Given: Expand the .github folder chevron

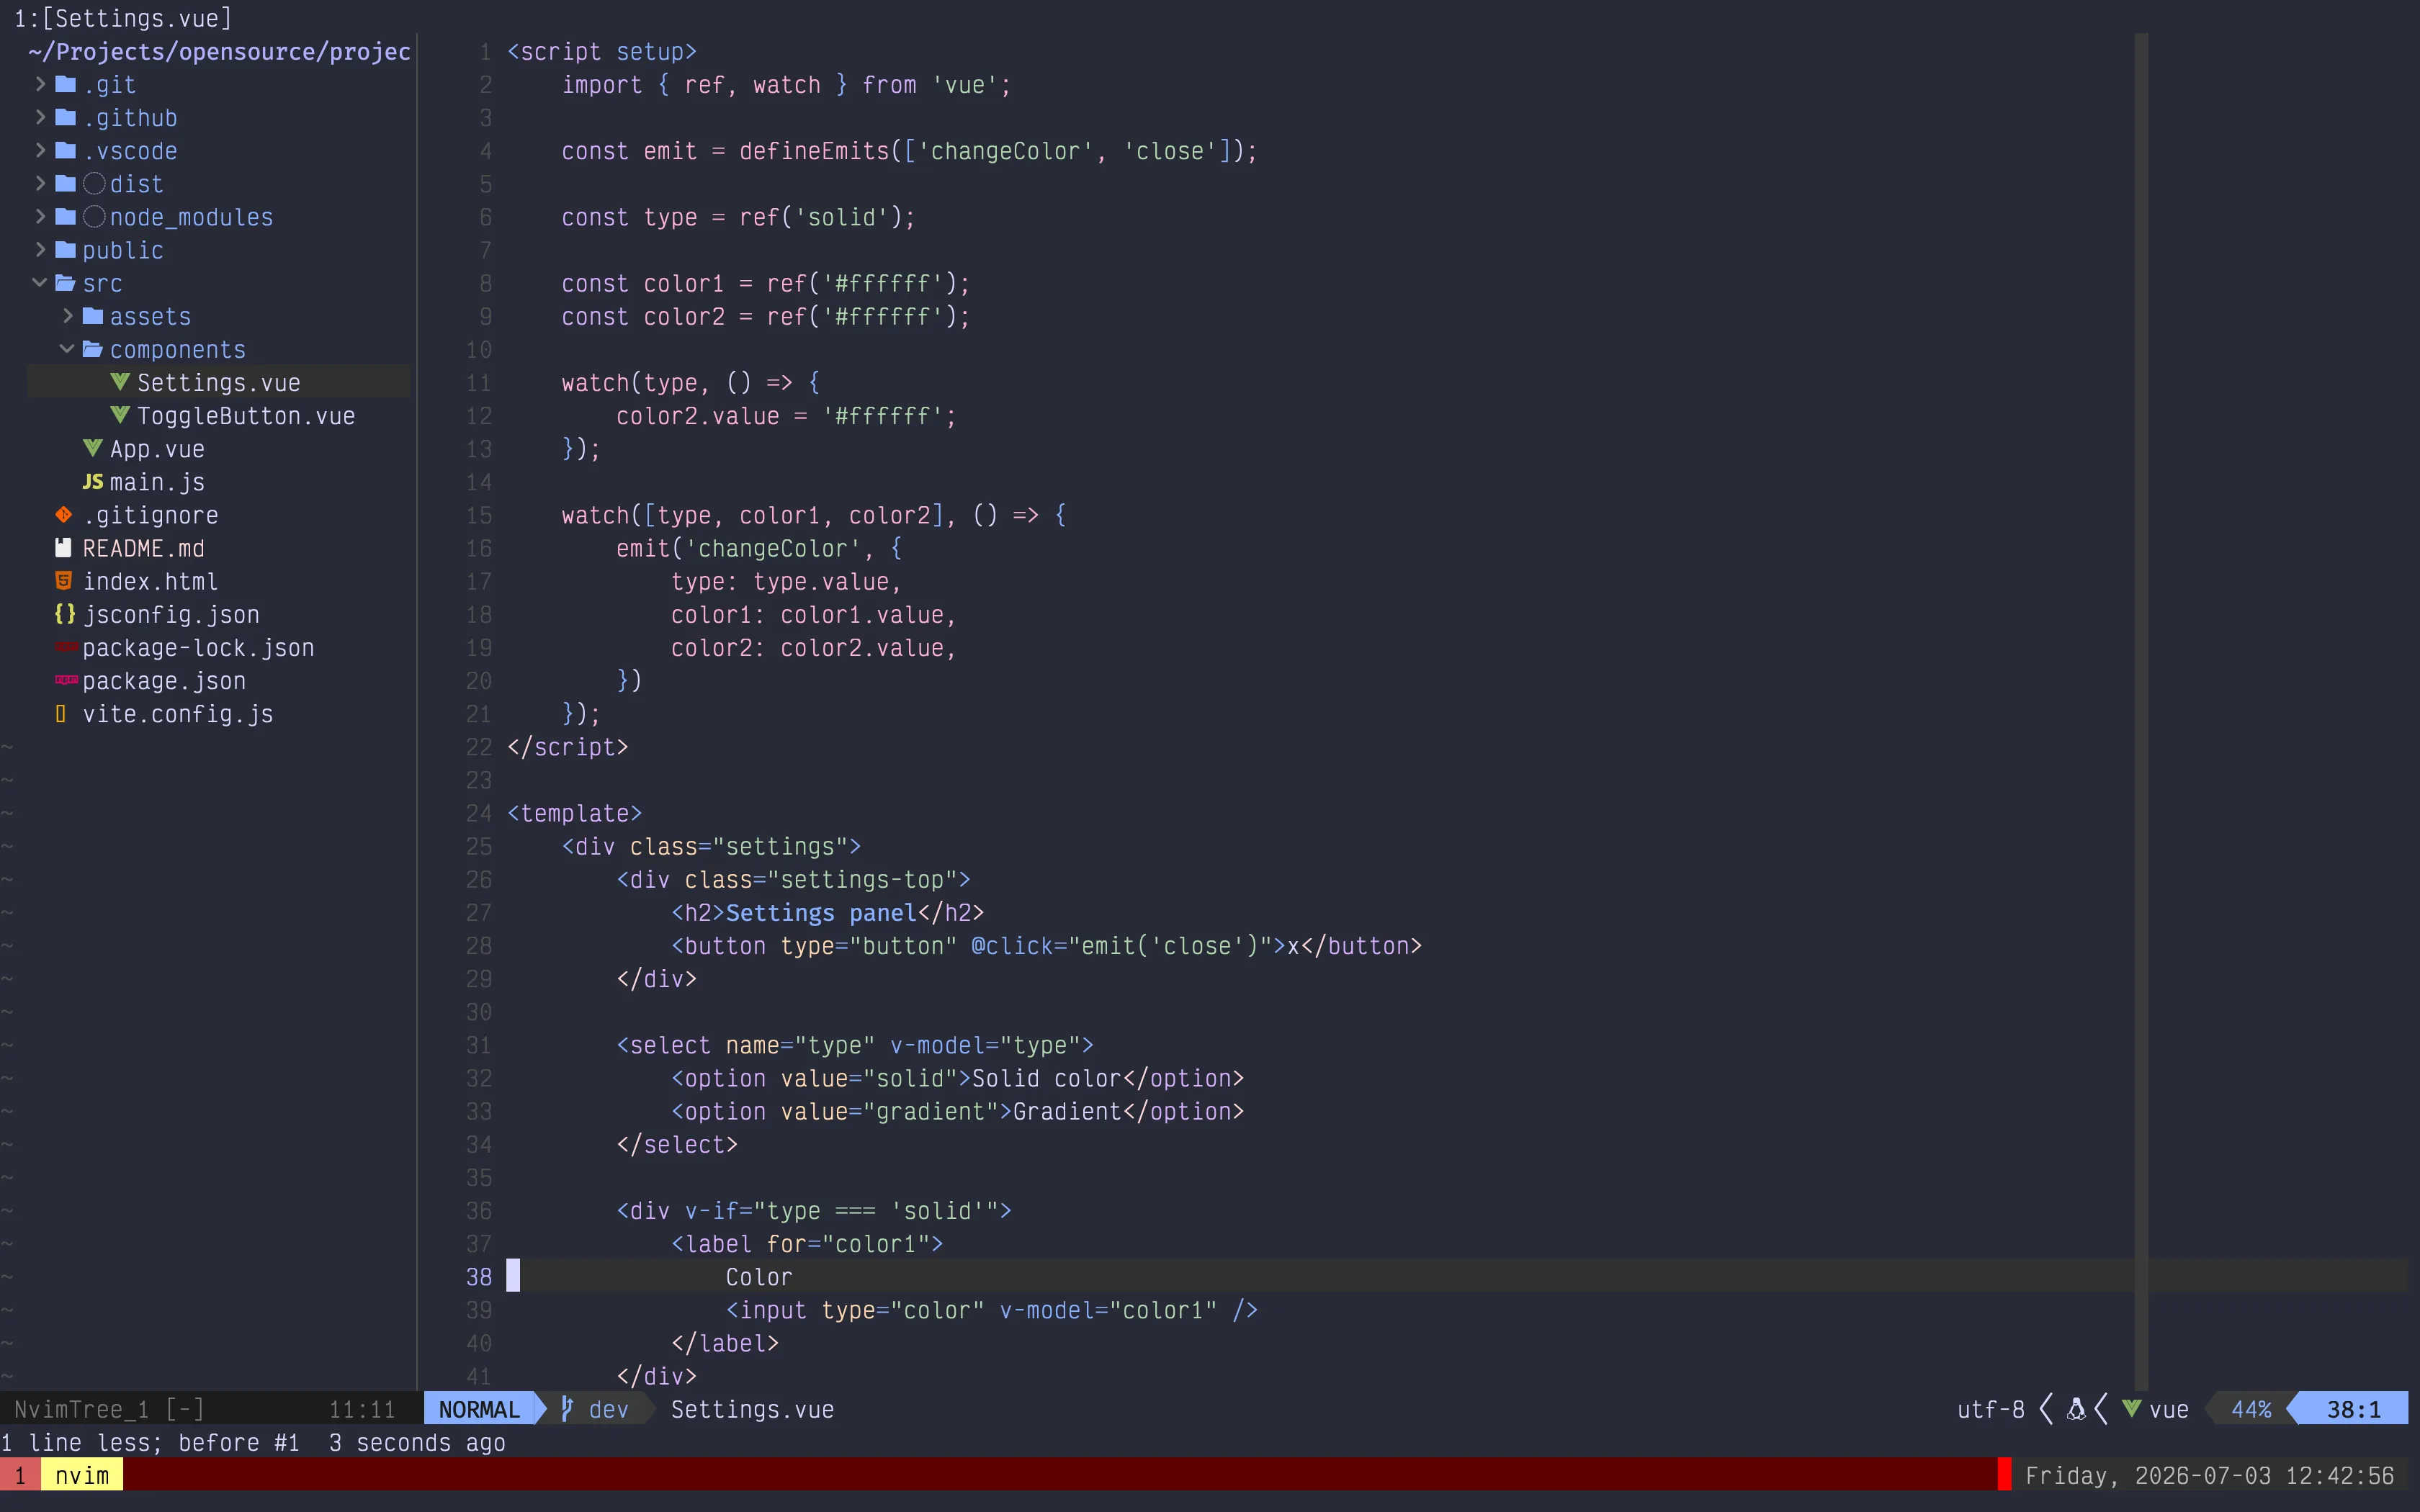Looking at the screenshot, I should (x=40, y=117).
